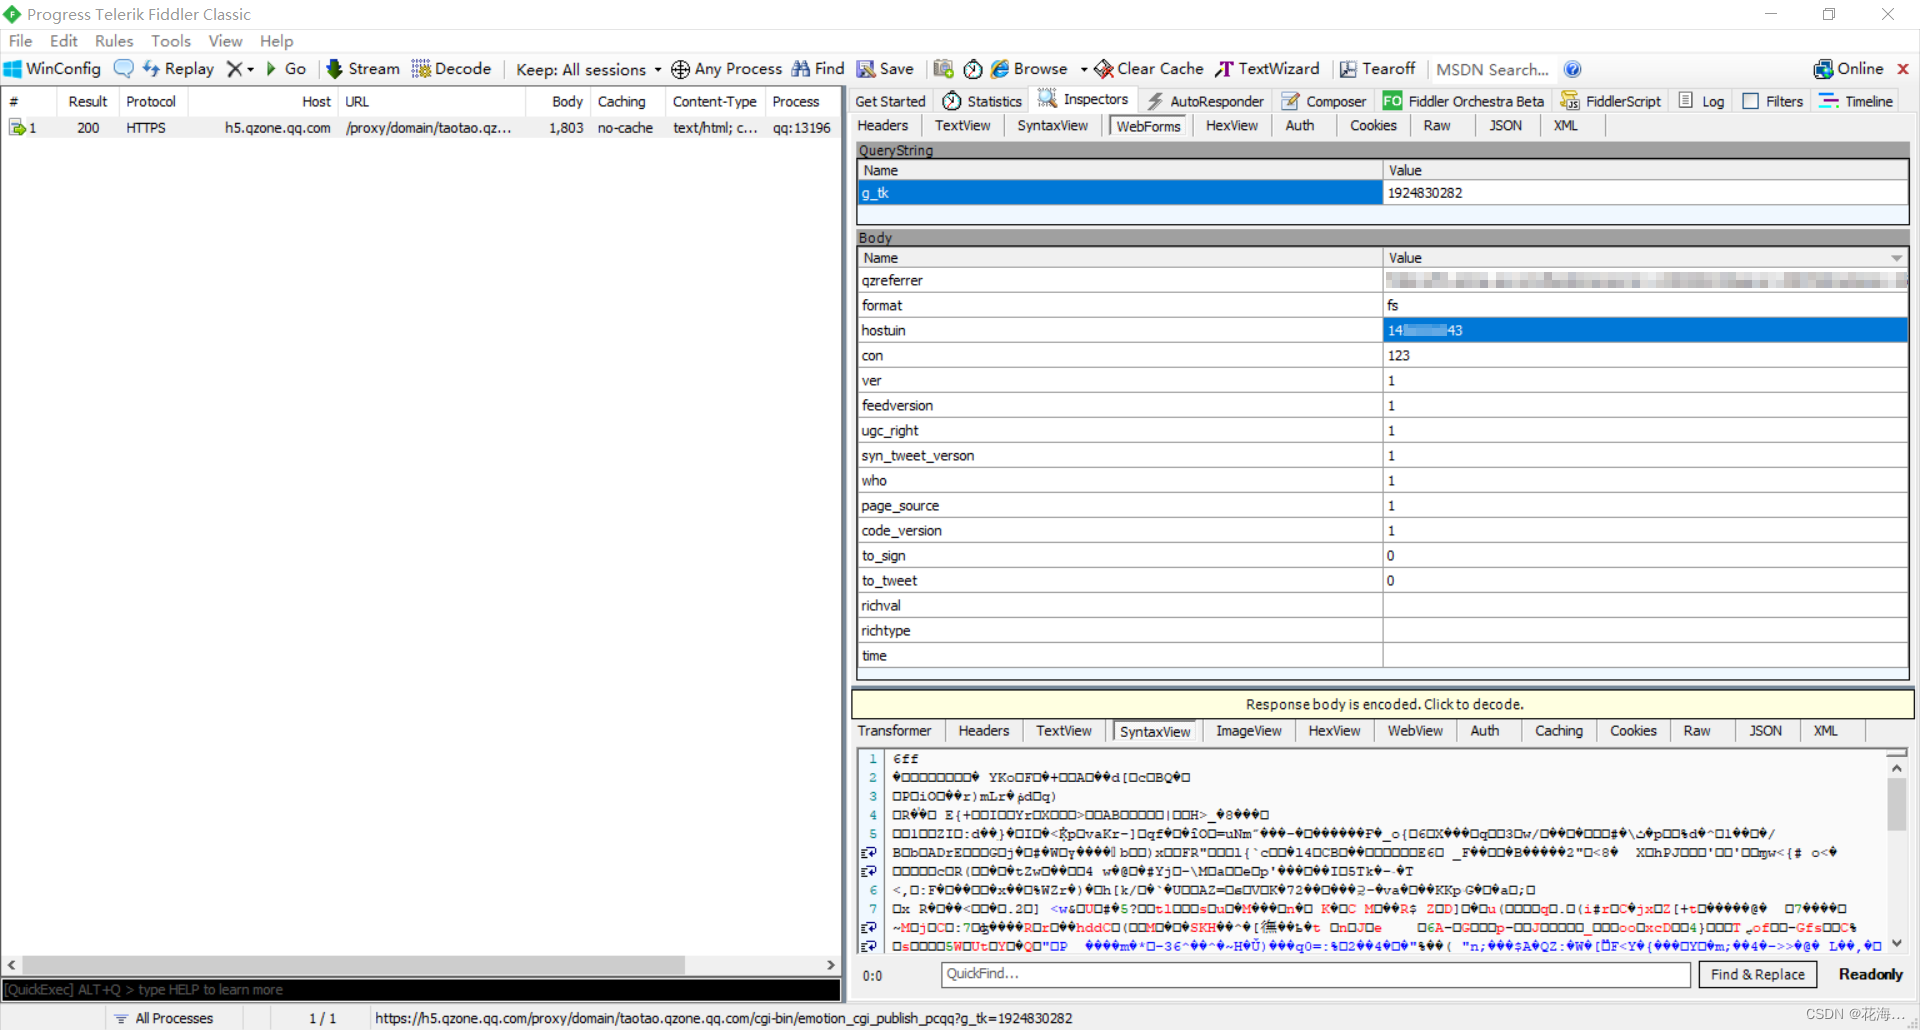Click 'Response body is encoded' decode bar
Screen dimensions: 1920x1030
(x=1383, y=704)
